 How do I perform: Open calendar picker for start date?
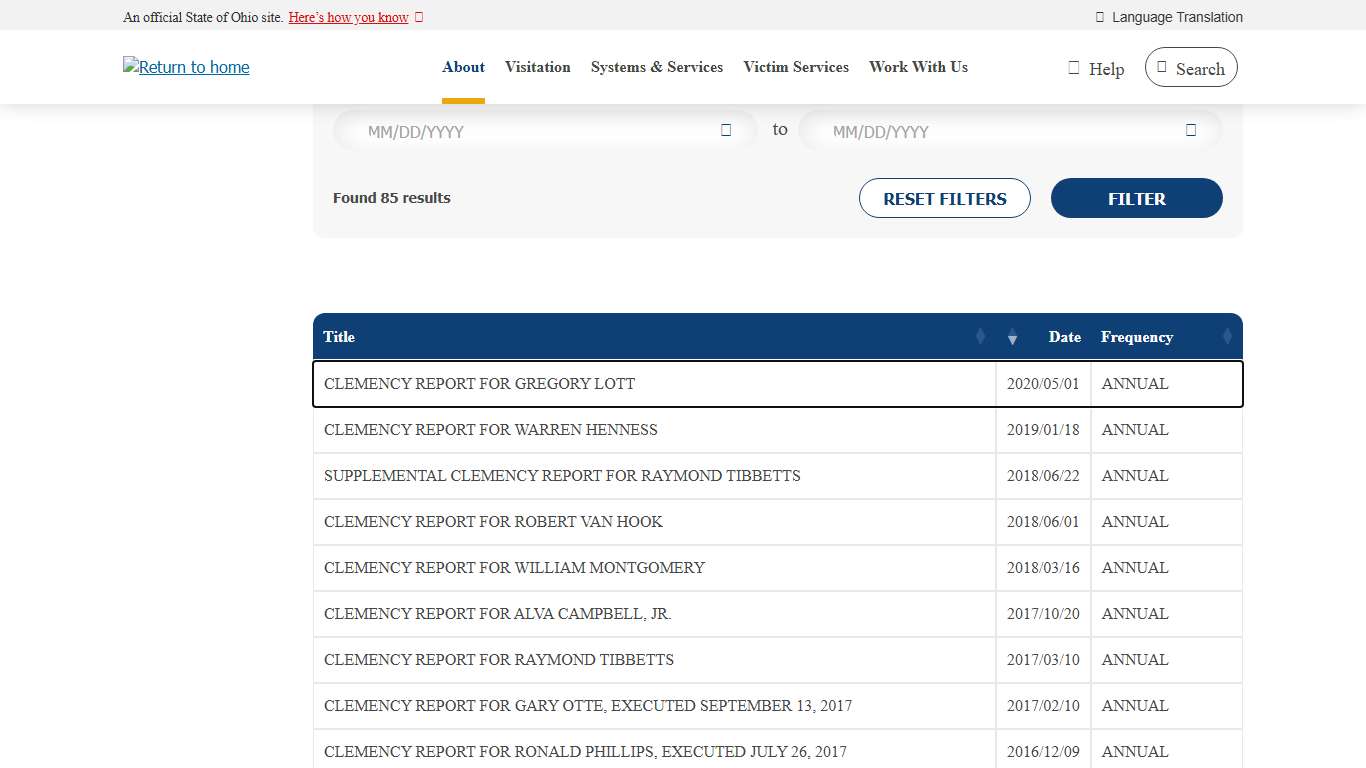point(726,130)
